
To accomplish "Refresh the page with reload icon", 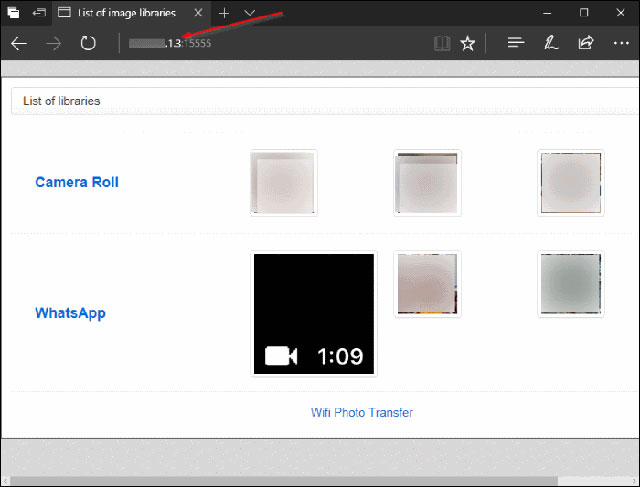I will [x=88, y=44].
